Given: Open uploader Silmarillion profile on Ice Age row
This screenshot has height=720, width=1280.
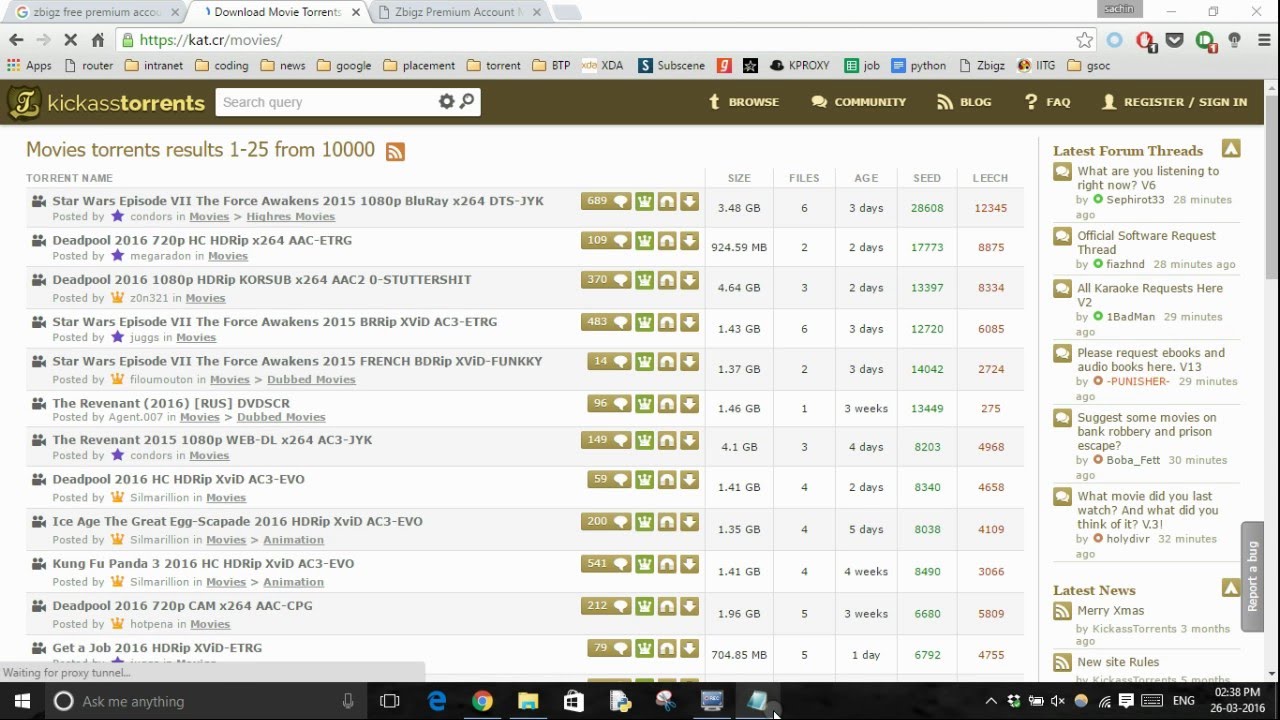Looking at the screenshot, I should coord(158,540).
